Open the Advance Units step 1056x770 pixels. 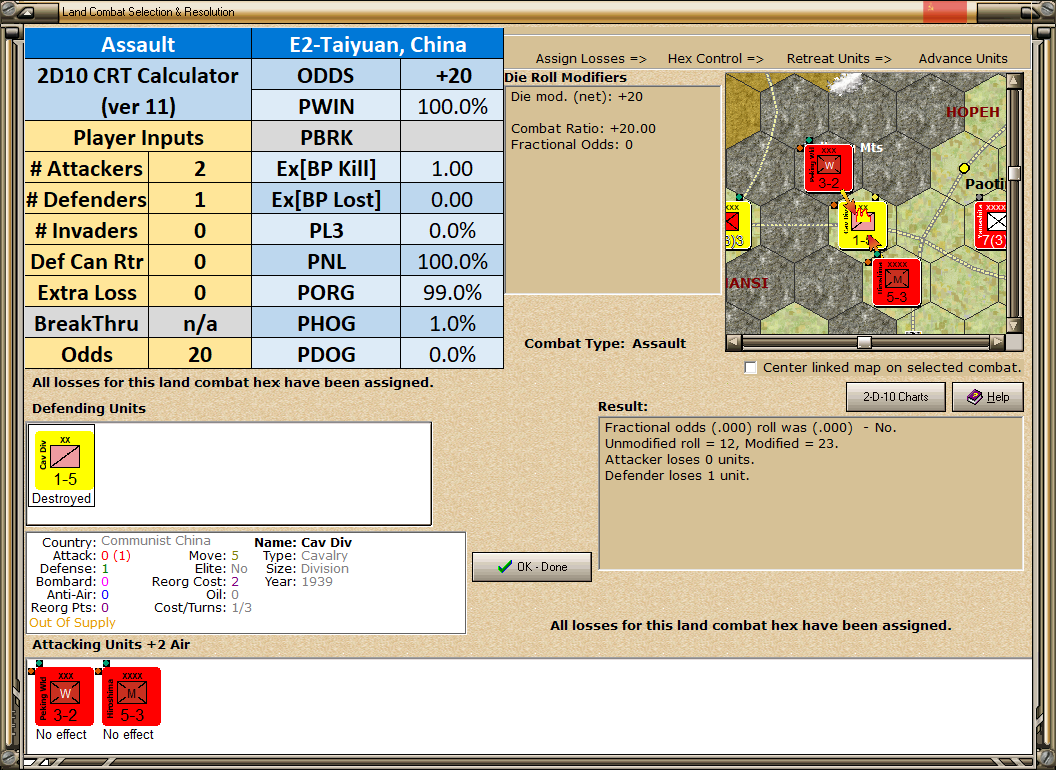click(x=963, y=59)
